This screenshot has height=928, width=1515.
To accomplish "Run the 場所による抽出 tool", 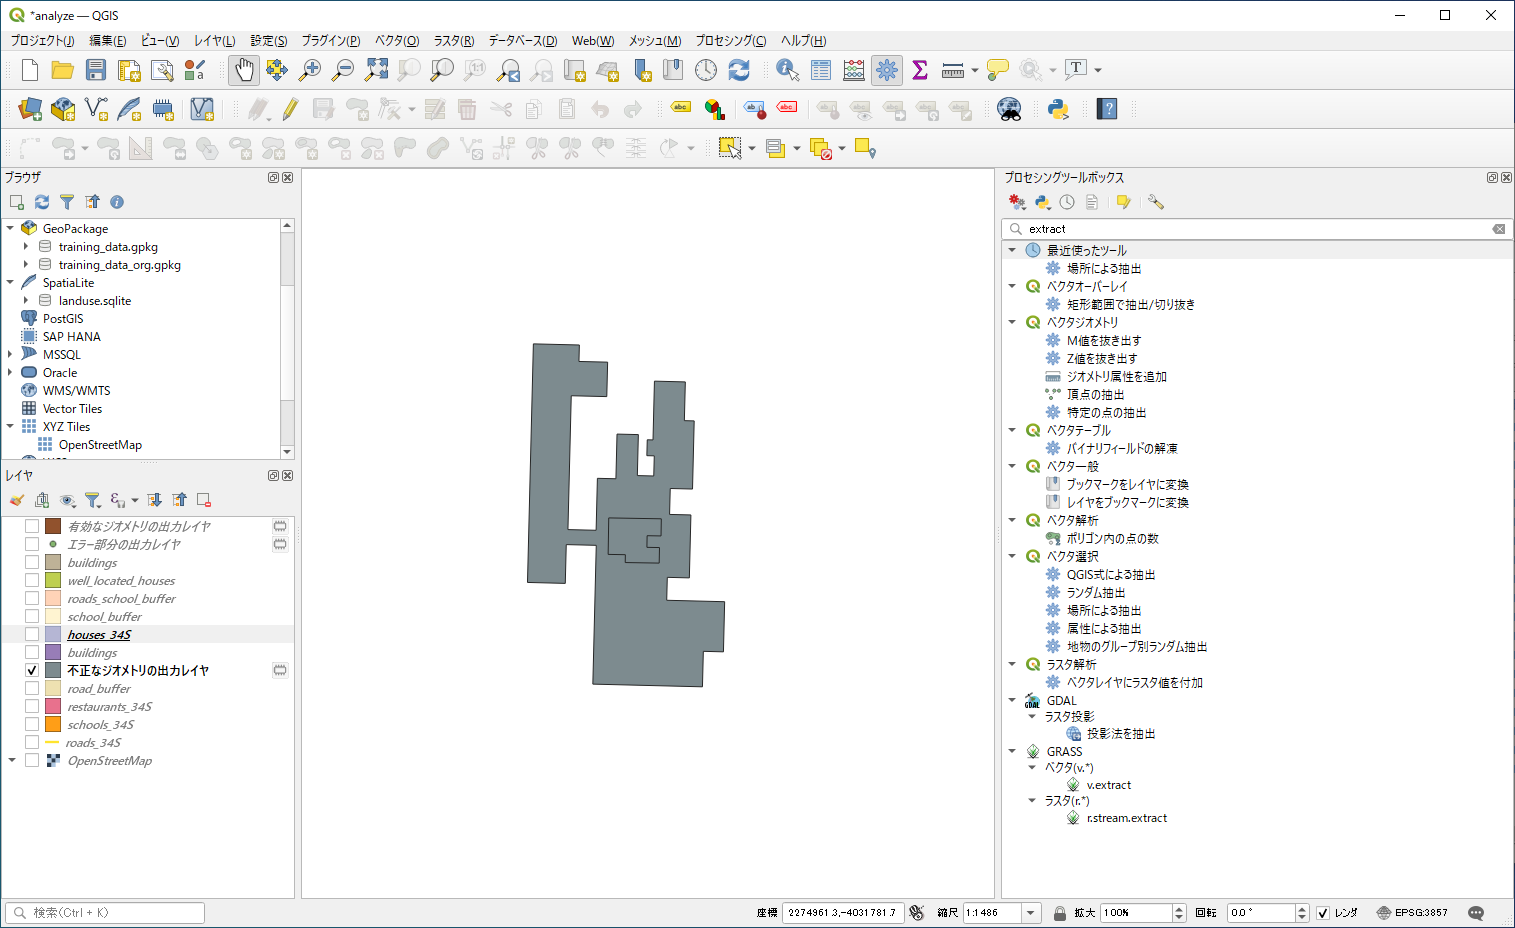I will (x=1106, y=268).
